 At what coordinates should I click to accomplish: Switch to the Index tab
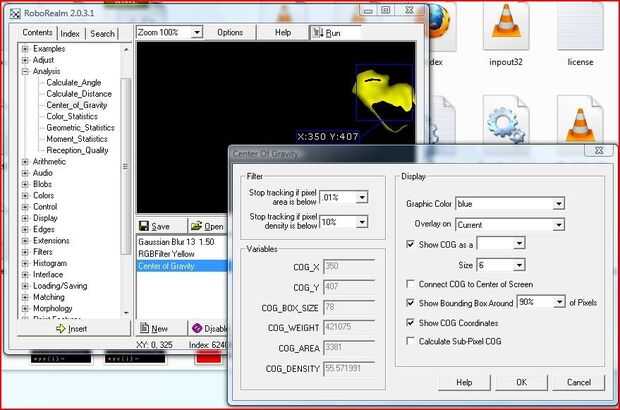click(x=70, y=34)
